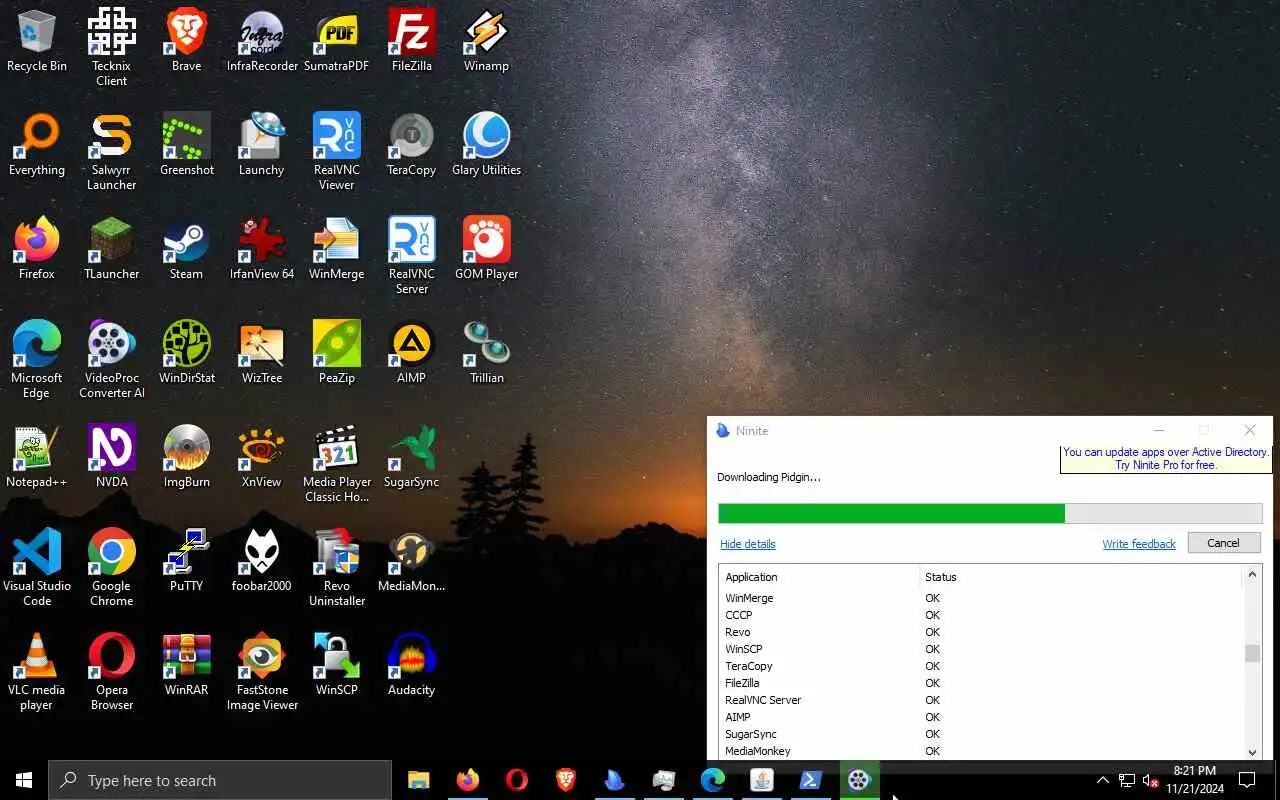Select the TLauncher desktop icon
Screen dimensions: 1280x800
111,249
